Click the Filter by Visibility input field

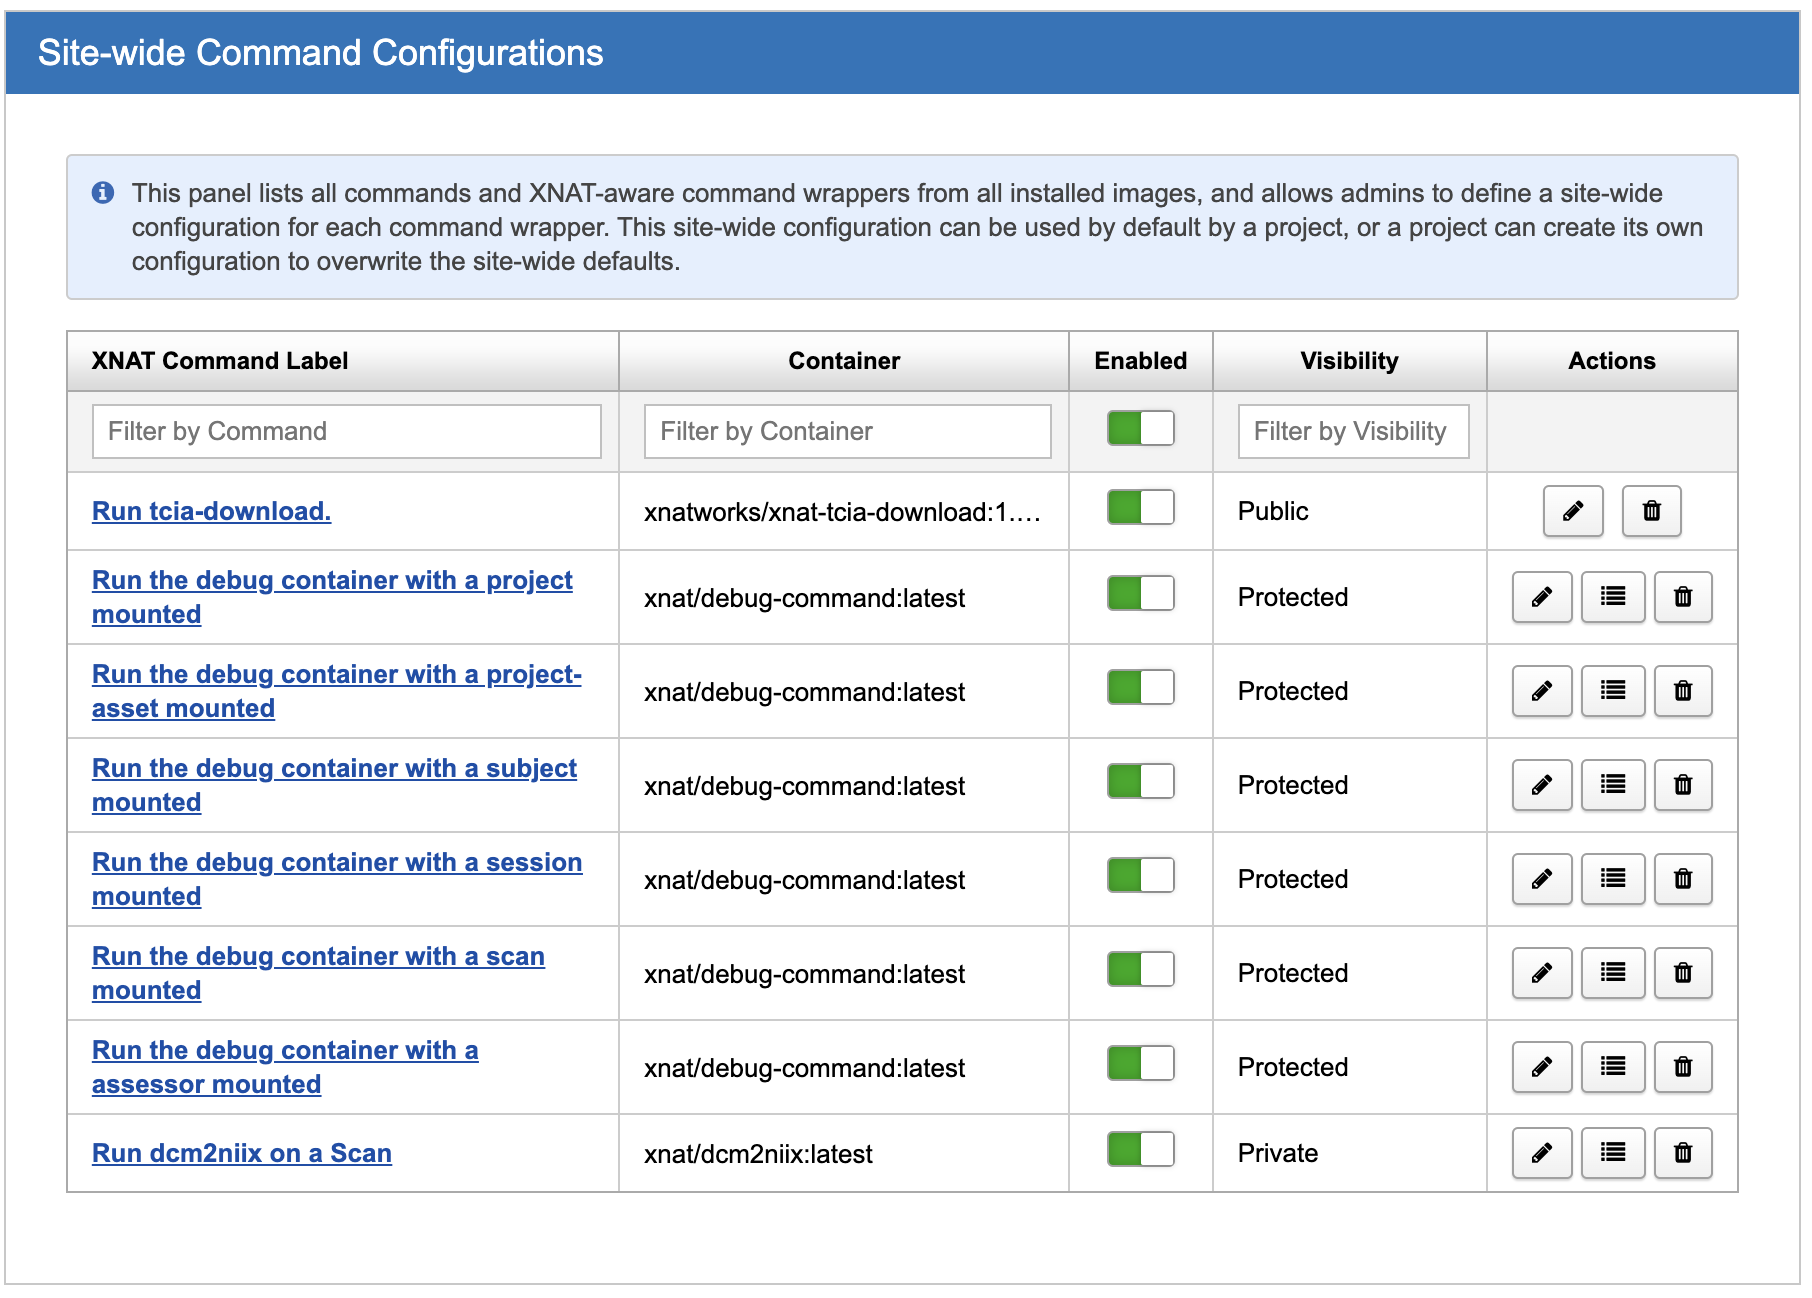pos(1352,431)
